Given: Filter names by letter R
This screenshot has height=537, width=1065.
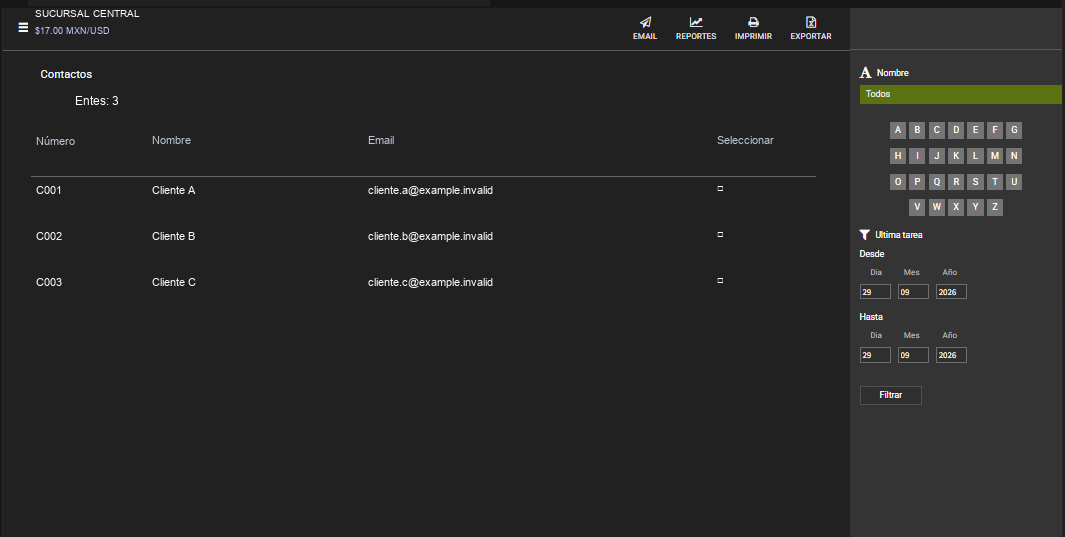Looking at the screenshot, I should coord(956,182).
